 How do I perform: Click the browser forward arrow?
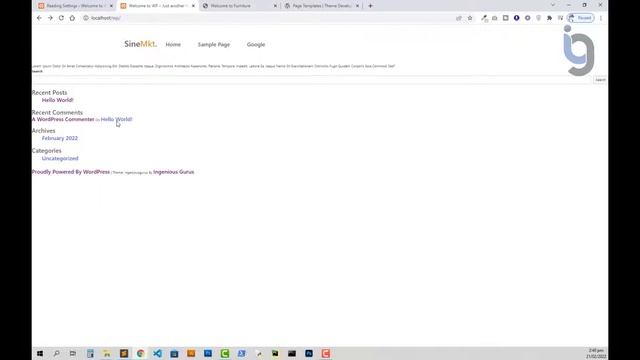(x=50, y=18)
